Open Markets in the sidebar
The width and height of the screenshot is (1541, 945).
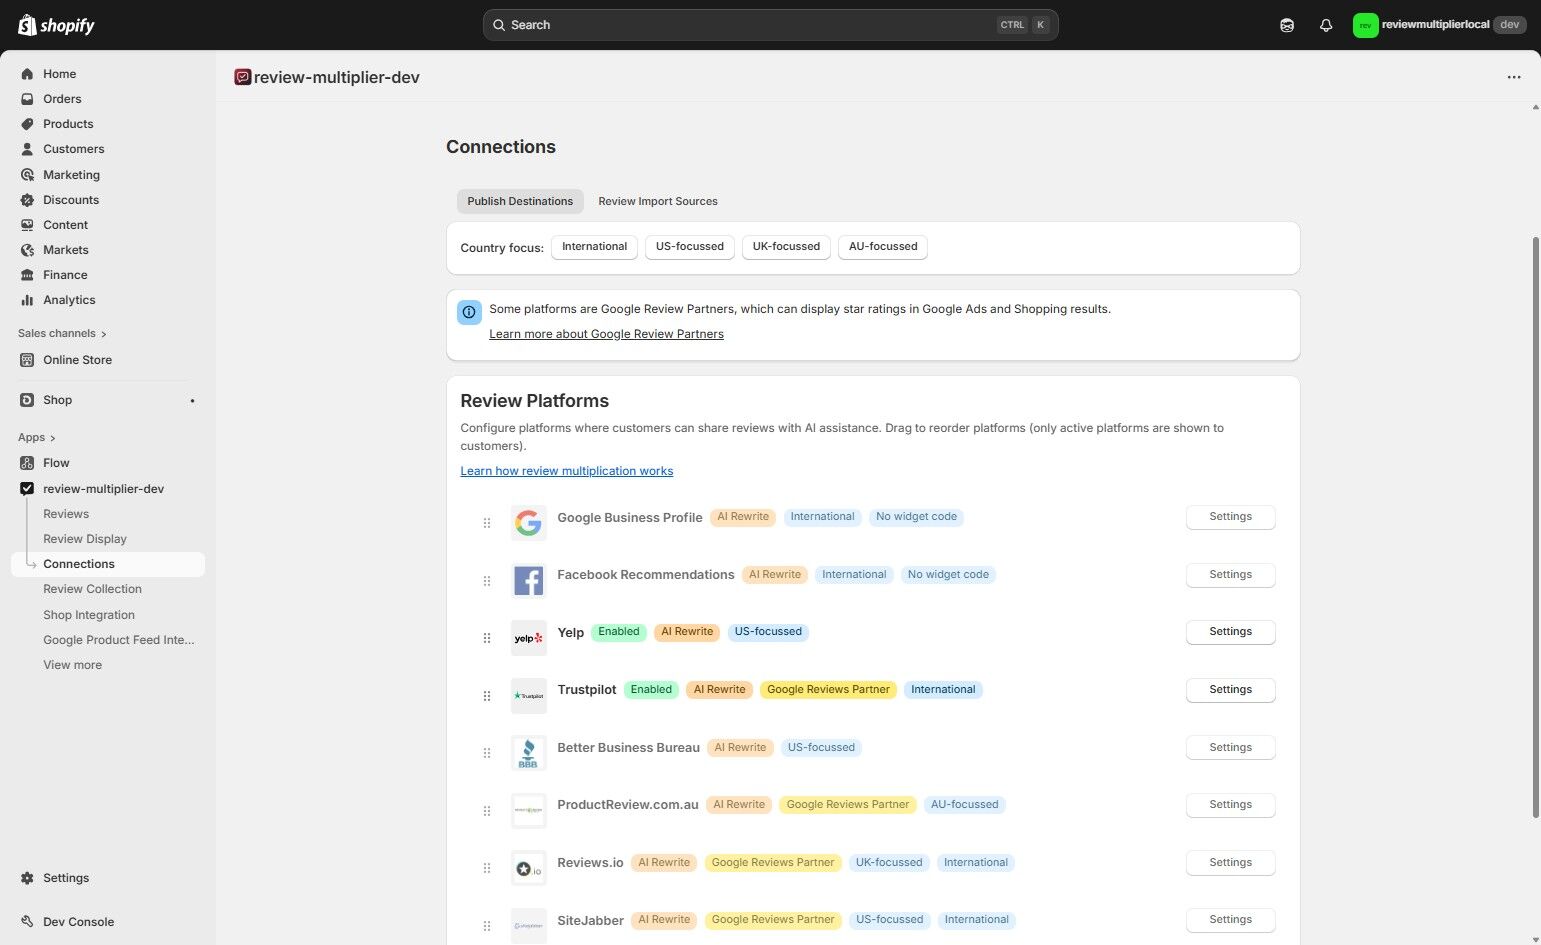108,250
